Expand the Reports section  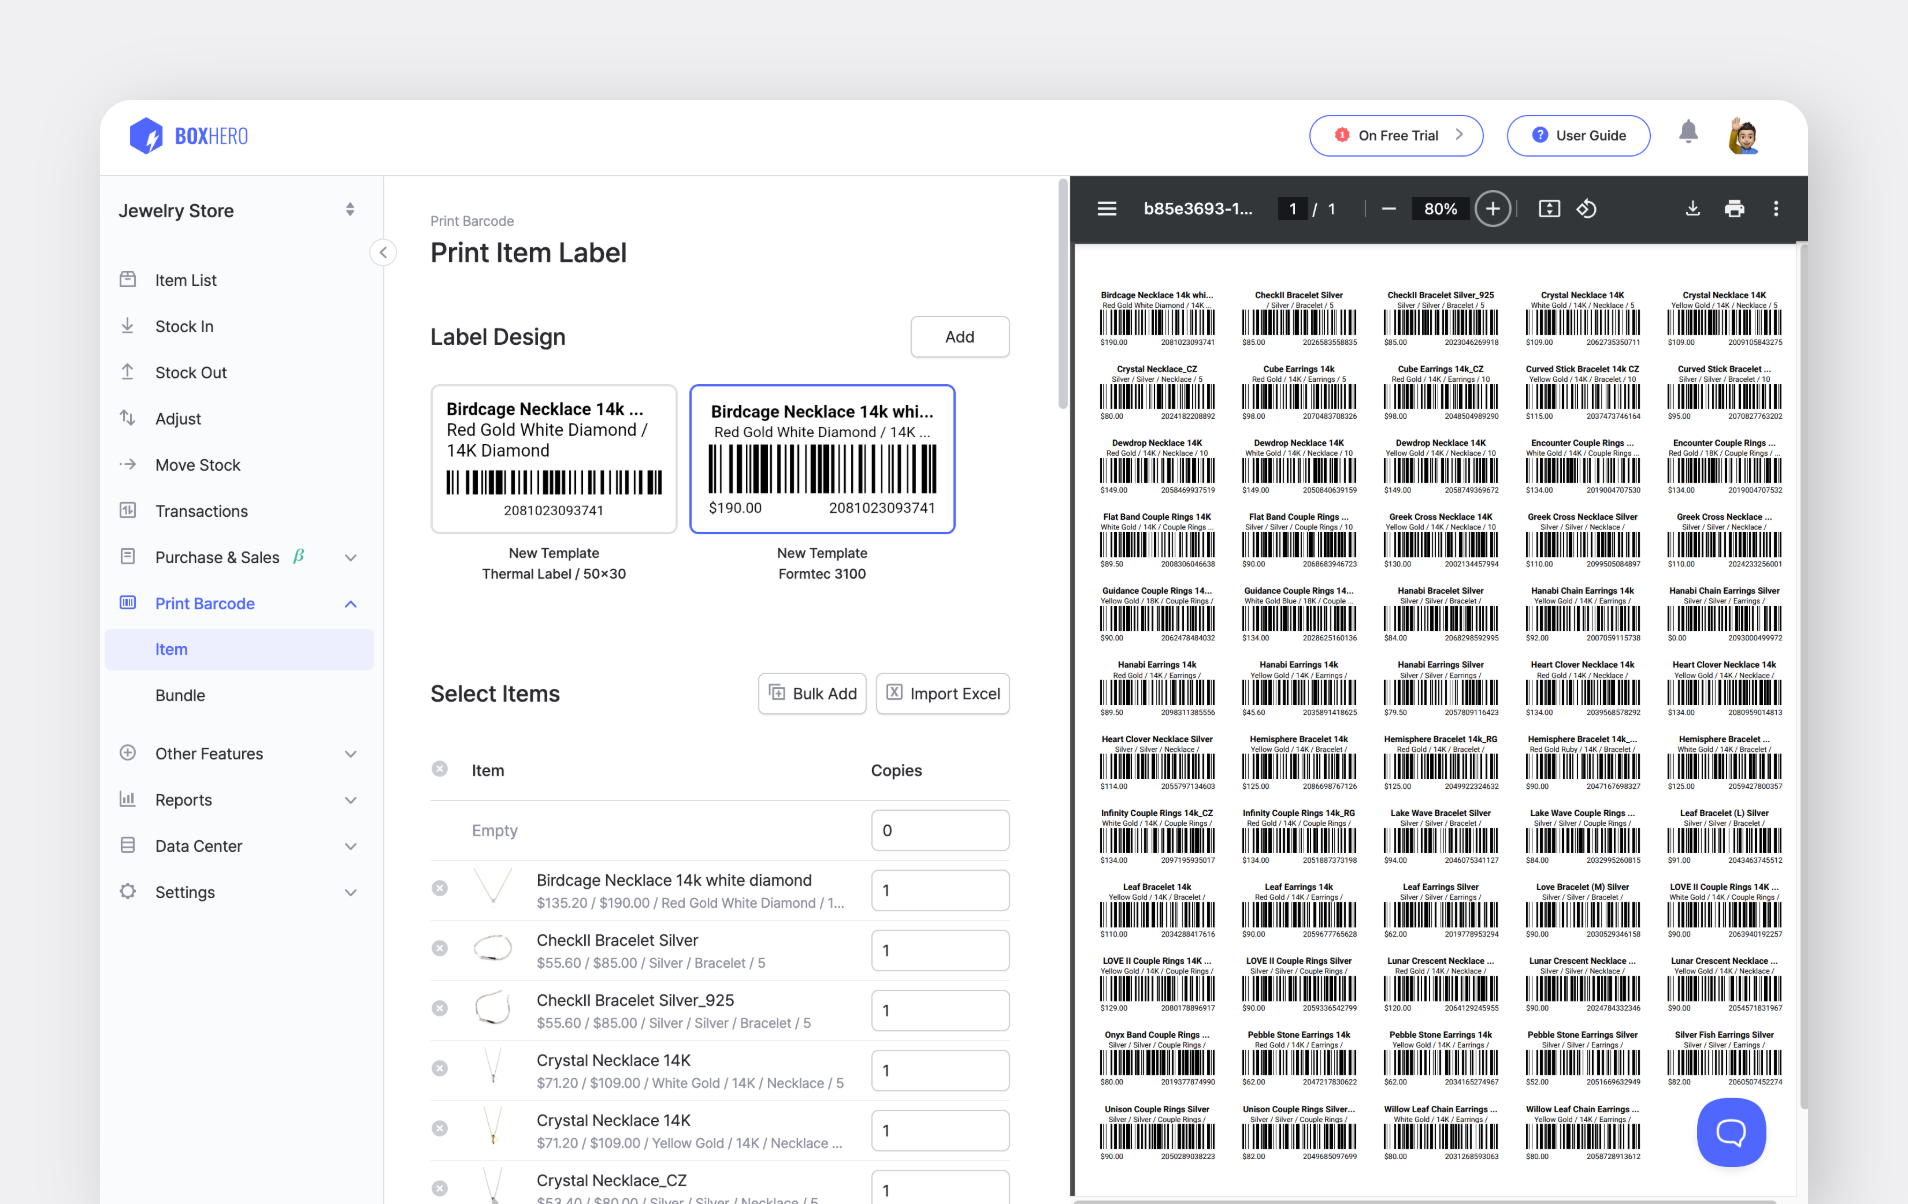coord(238,799)
